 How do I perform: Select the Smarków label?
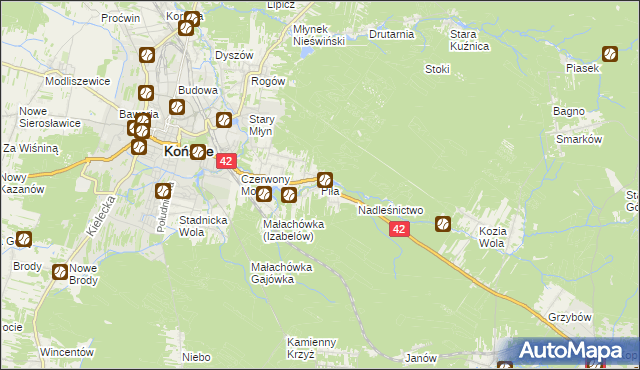(x=579, y=139)
